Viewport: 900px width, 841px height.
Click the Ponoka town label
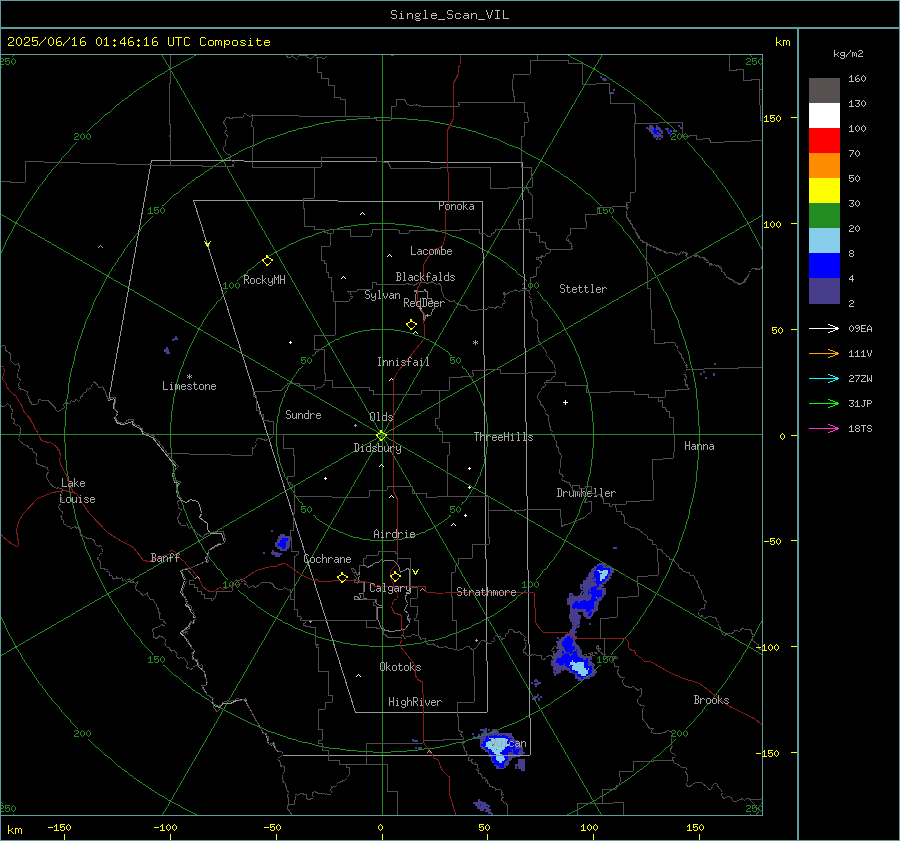456,206
